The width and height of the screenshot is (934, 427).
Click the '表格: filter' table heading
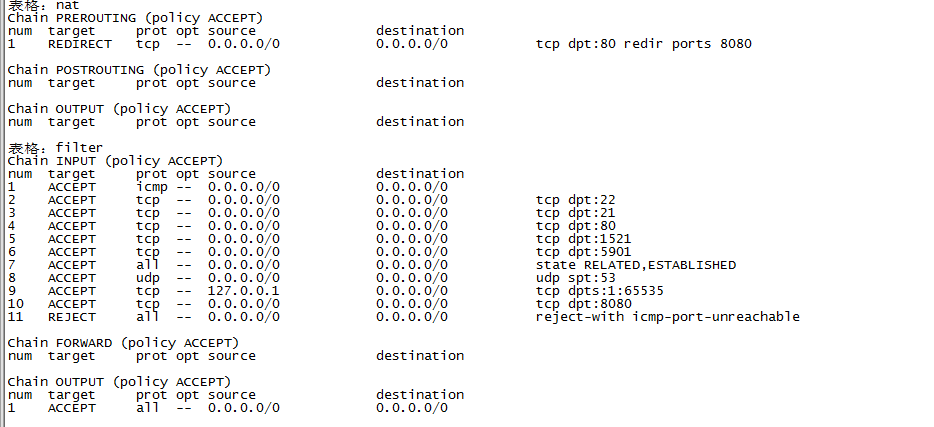[x=55, y=148]
